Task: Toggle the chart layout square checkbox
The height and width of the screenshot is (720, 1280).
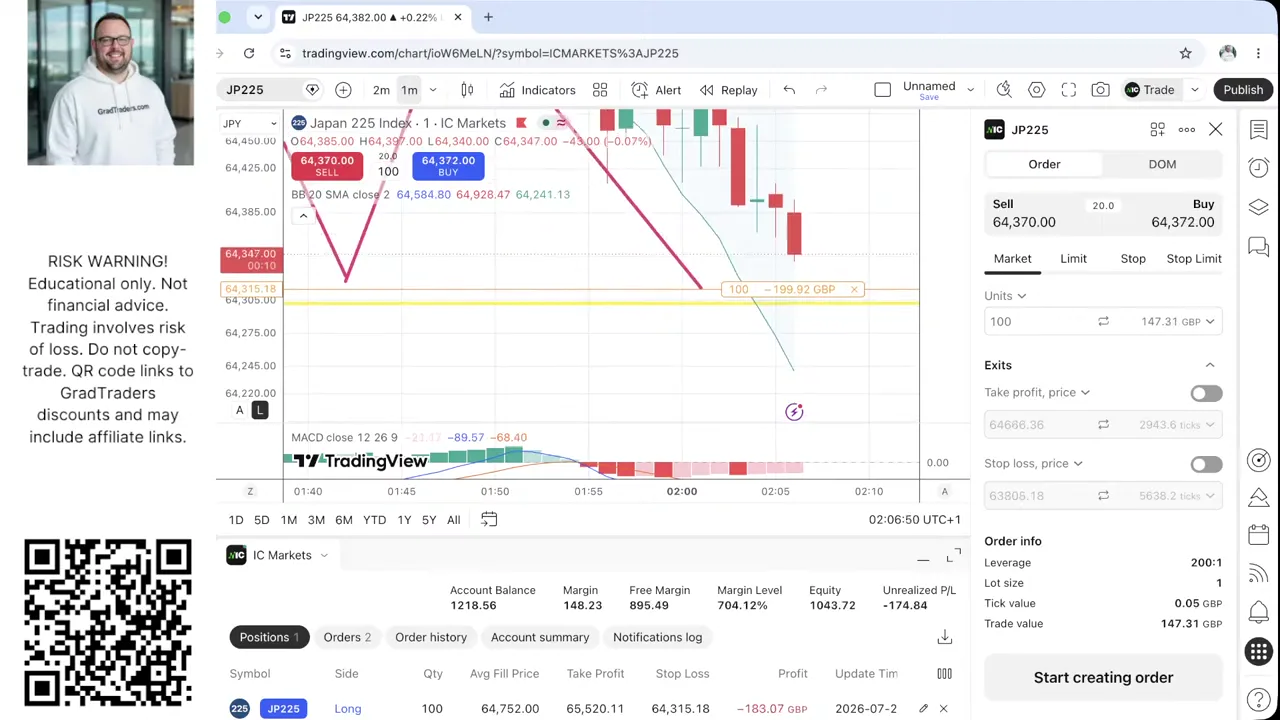Action: click(x=883, y=90)
